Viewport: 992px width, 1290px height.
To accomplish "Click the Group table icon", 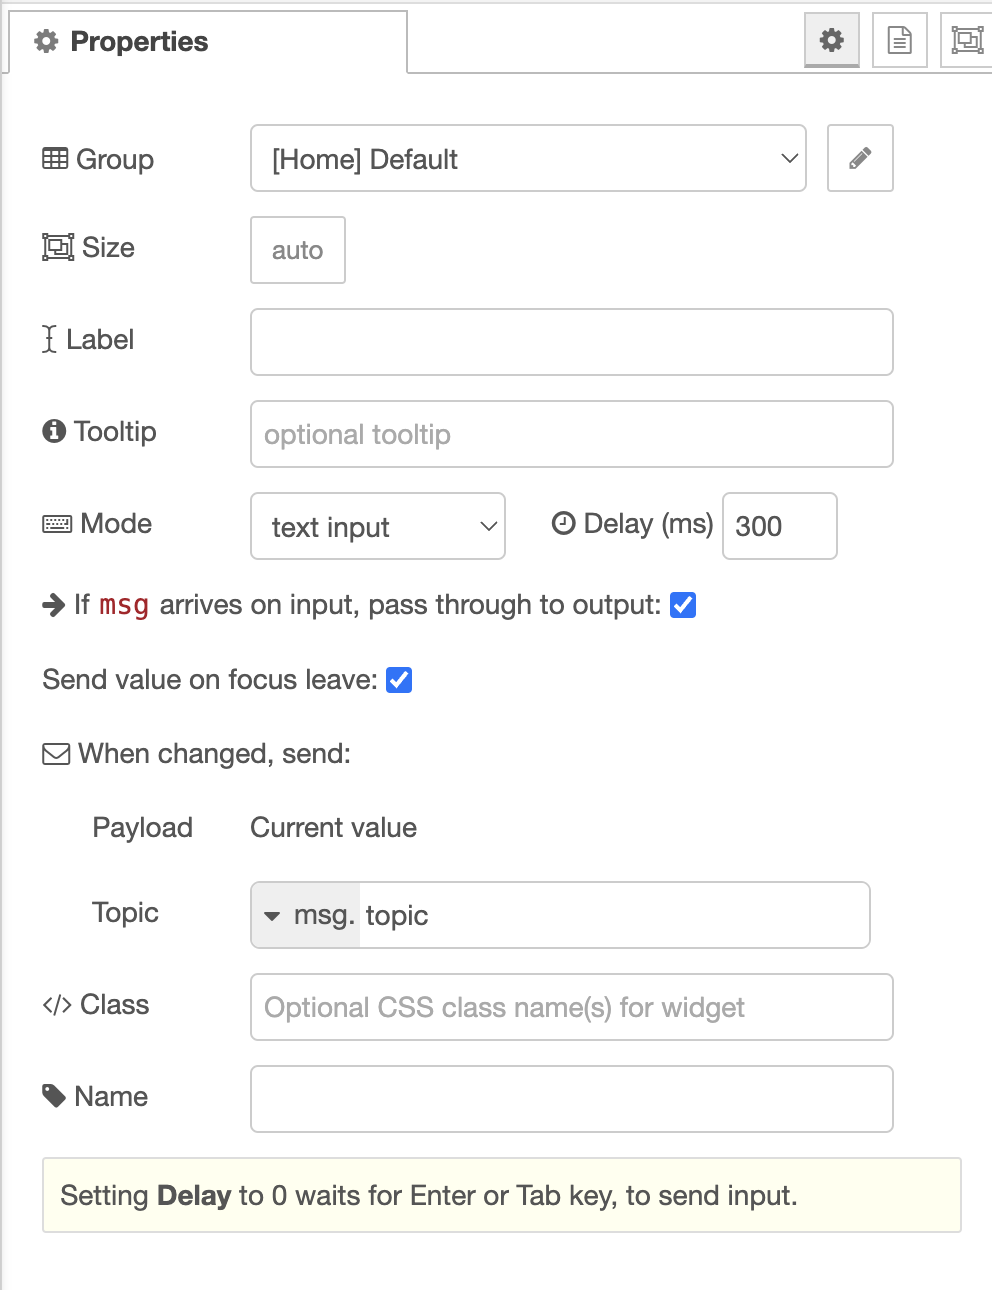I will coord(55,158).
